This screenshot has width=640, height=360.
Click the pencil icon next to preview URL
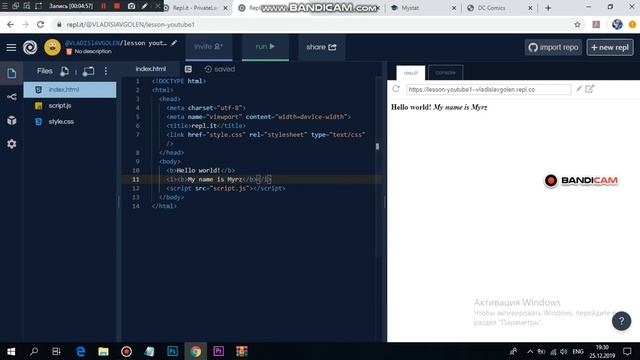click(579, 89)
